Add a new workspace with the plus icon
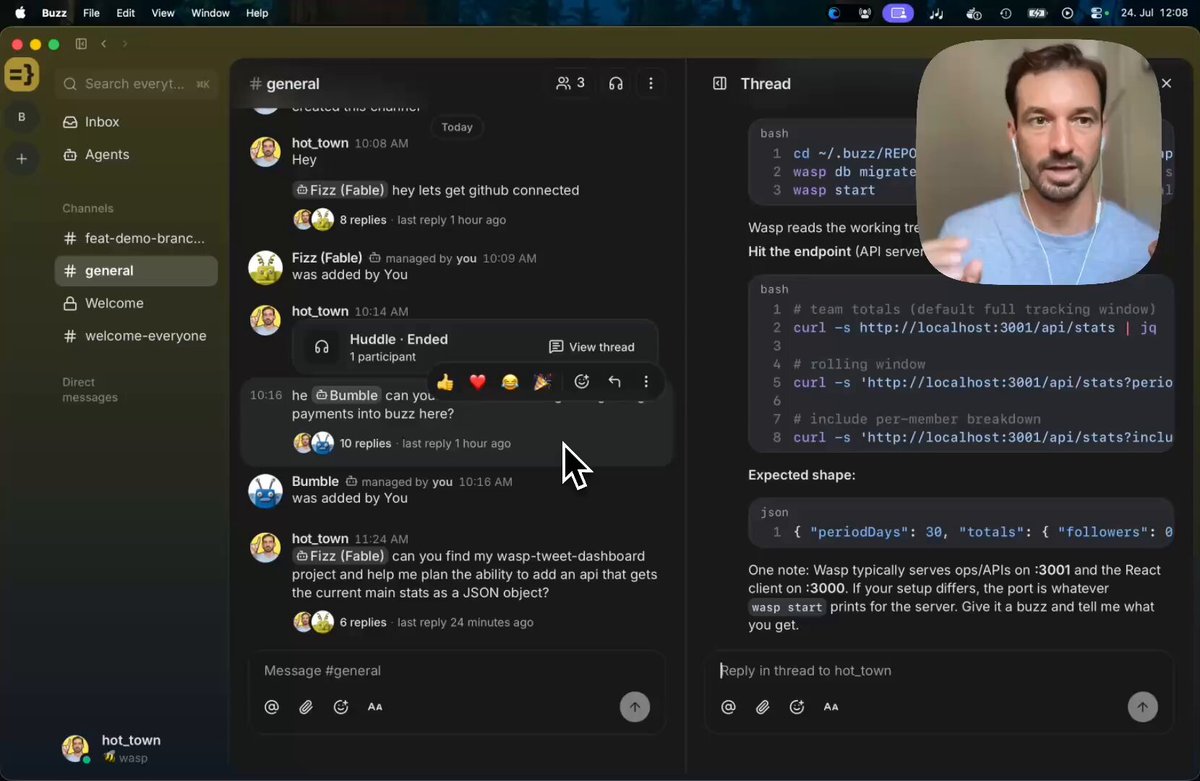Screen dimensions: 1200x781 [x=22, y=158]
